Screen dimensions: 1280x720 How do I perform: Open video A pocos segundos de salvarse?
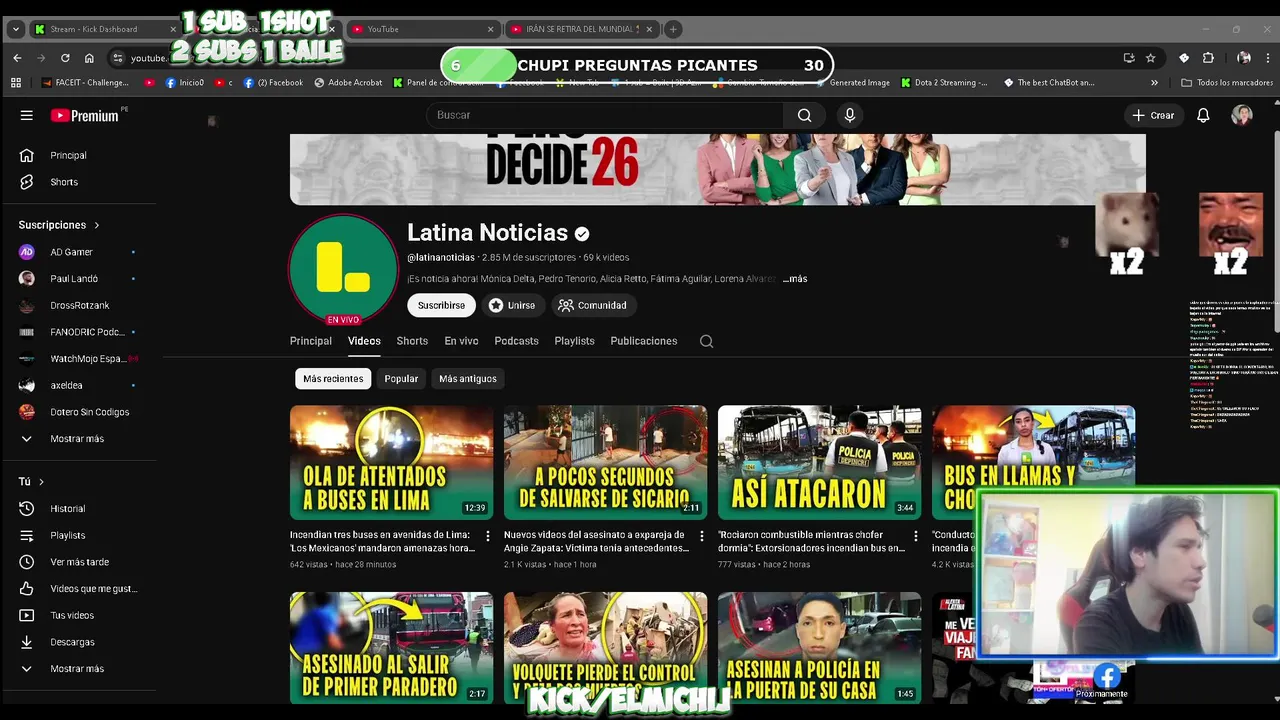tap(605, 462)
